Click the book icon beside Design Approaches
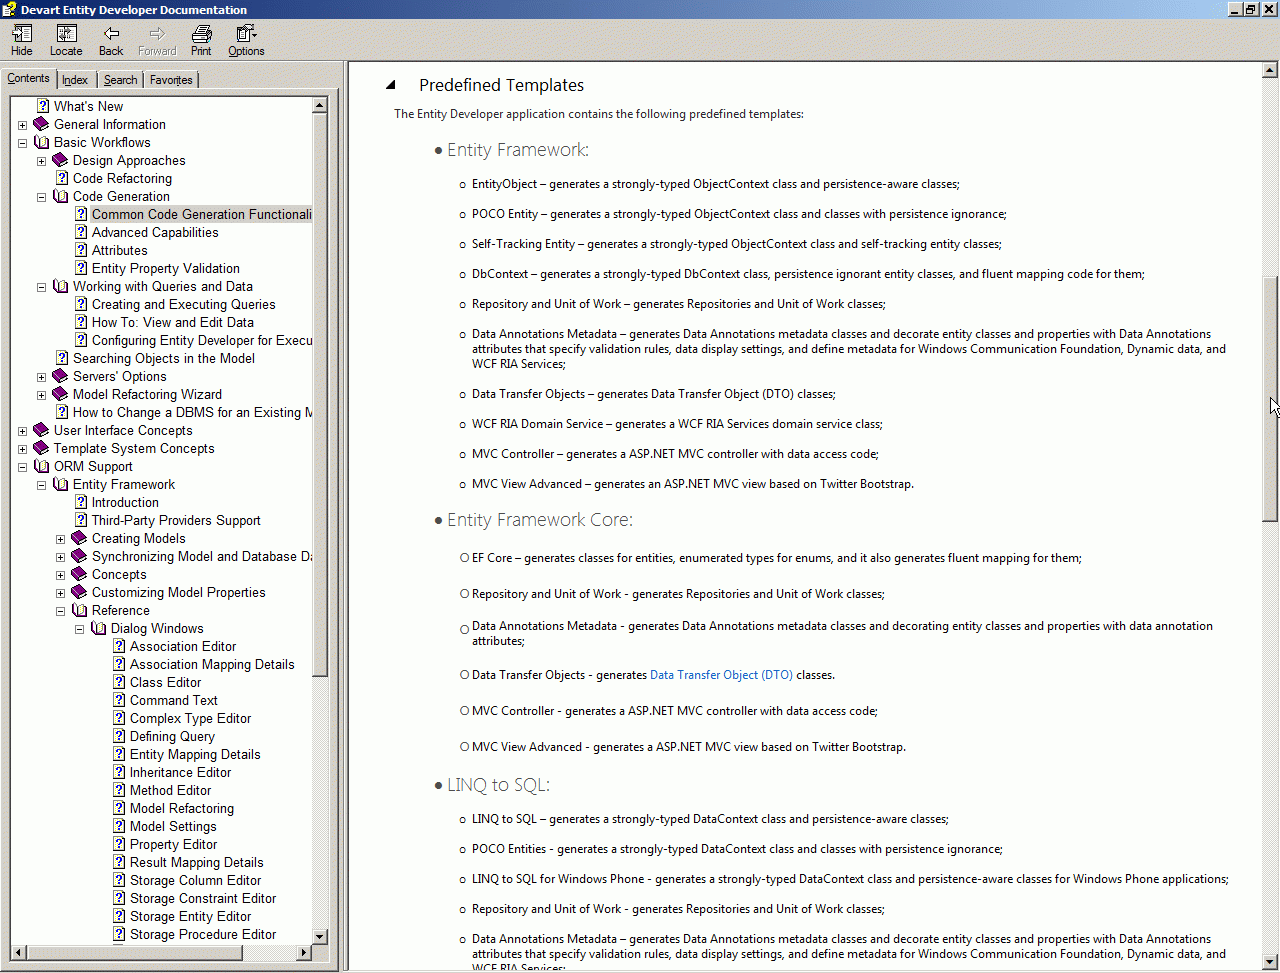Image resolution: width=1280 pixels, height=973 pixels. coord(60,160)
